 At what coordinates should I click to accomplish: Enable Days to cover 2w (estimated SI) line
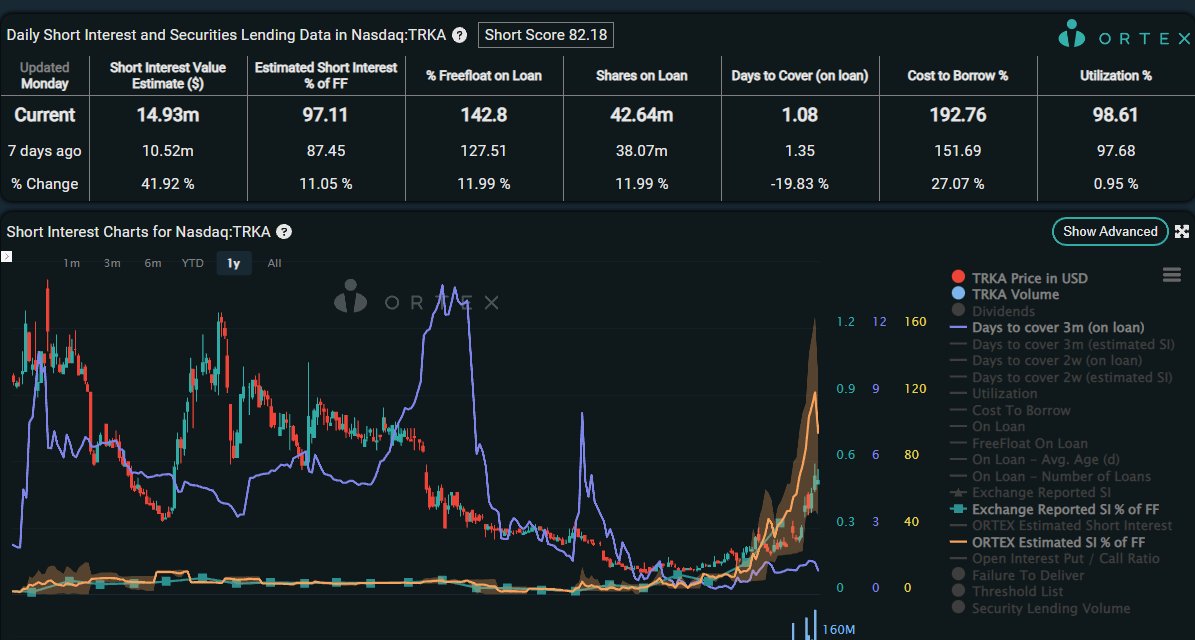click(1062, 377)
